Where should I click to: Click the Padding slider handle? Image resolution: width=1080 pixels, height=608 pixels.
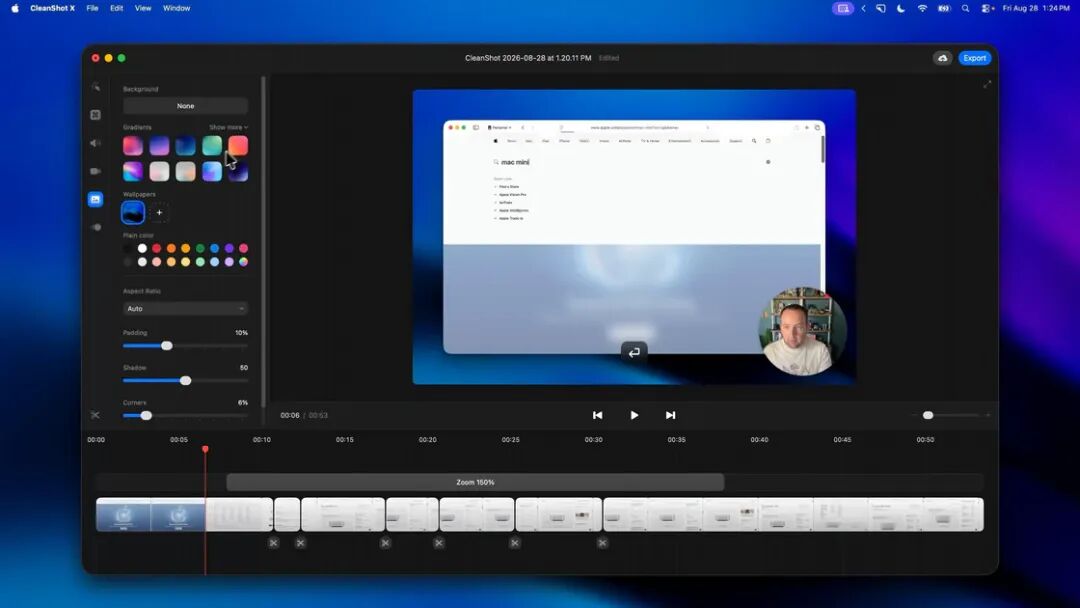point(167,346)
